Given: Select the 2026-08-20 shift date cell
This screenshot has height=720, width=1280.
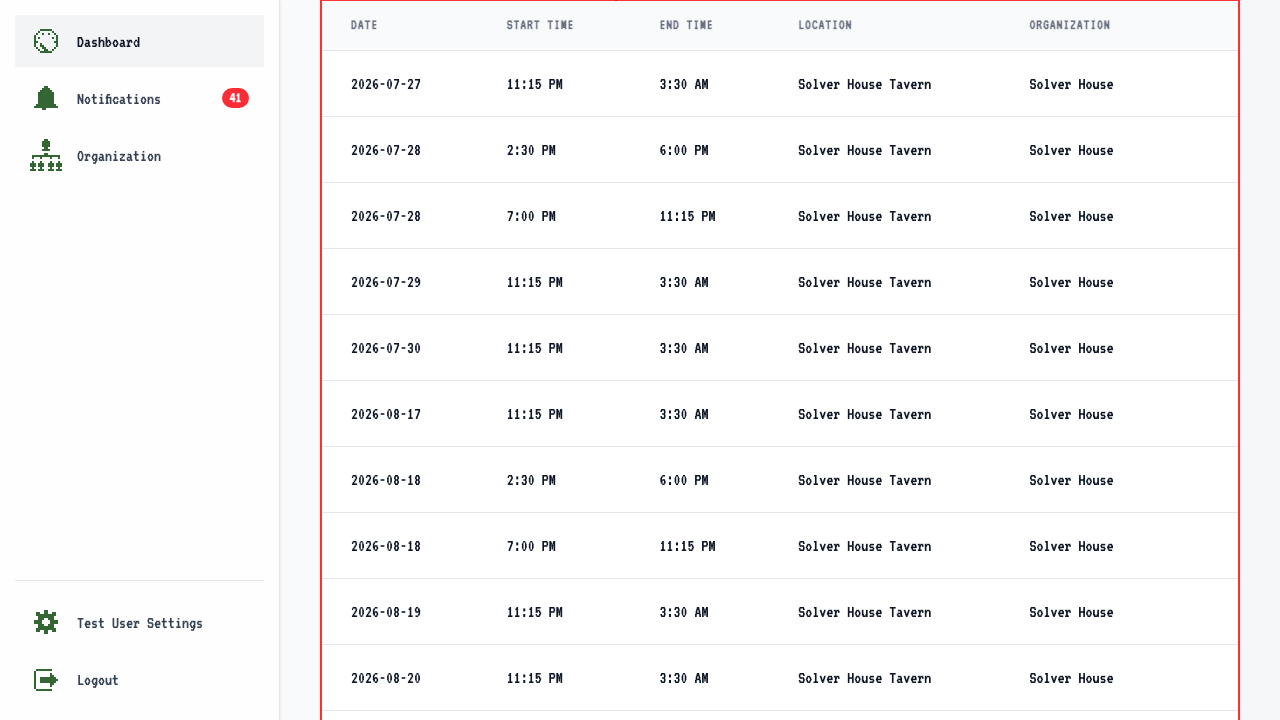Looking at the screenshot, I should [386, 679].
